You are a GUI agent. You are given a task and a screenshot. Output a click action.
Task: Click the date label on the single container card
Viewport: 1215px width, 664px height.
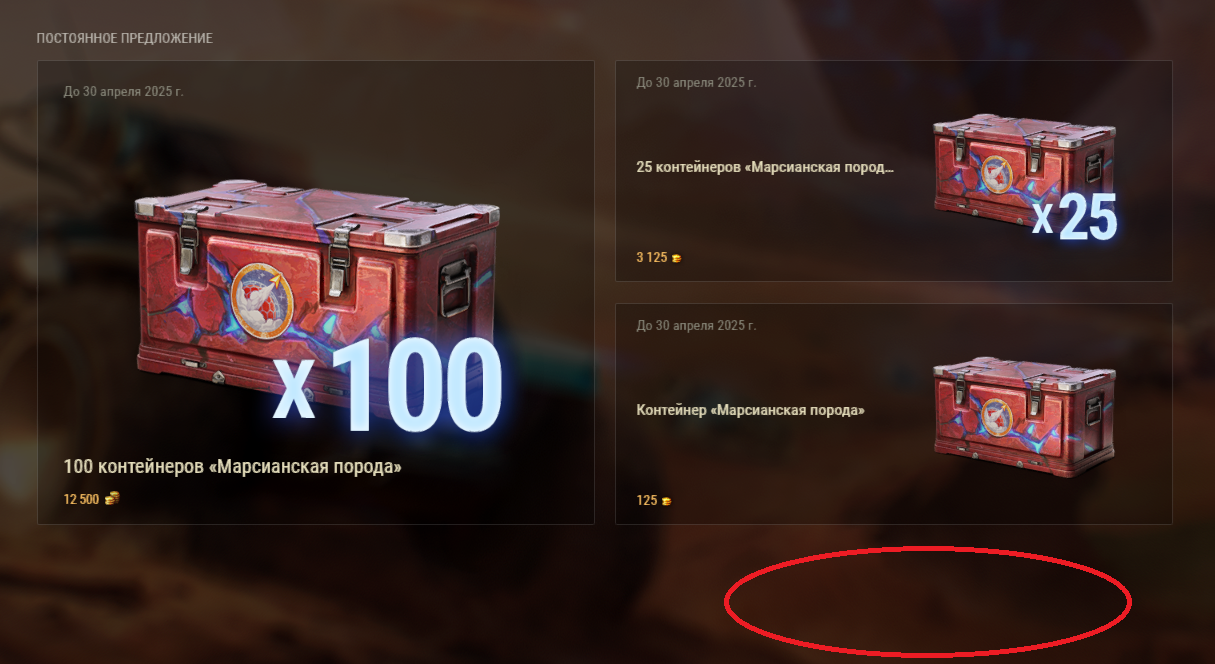[696, 325]
